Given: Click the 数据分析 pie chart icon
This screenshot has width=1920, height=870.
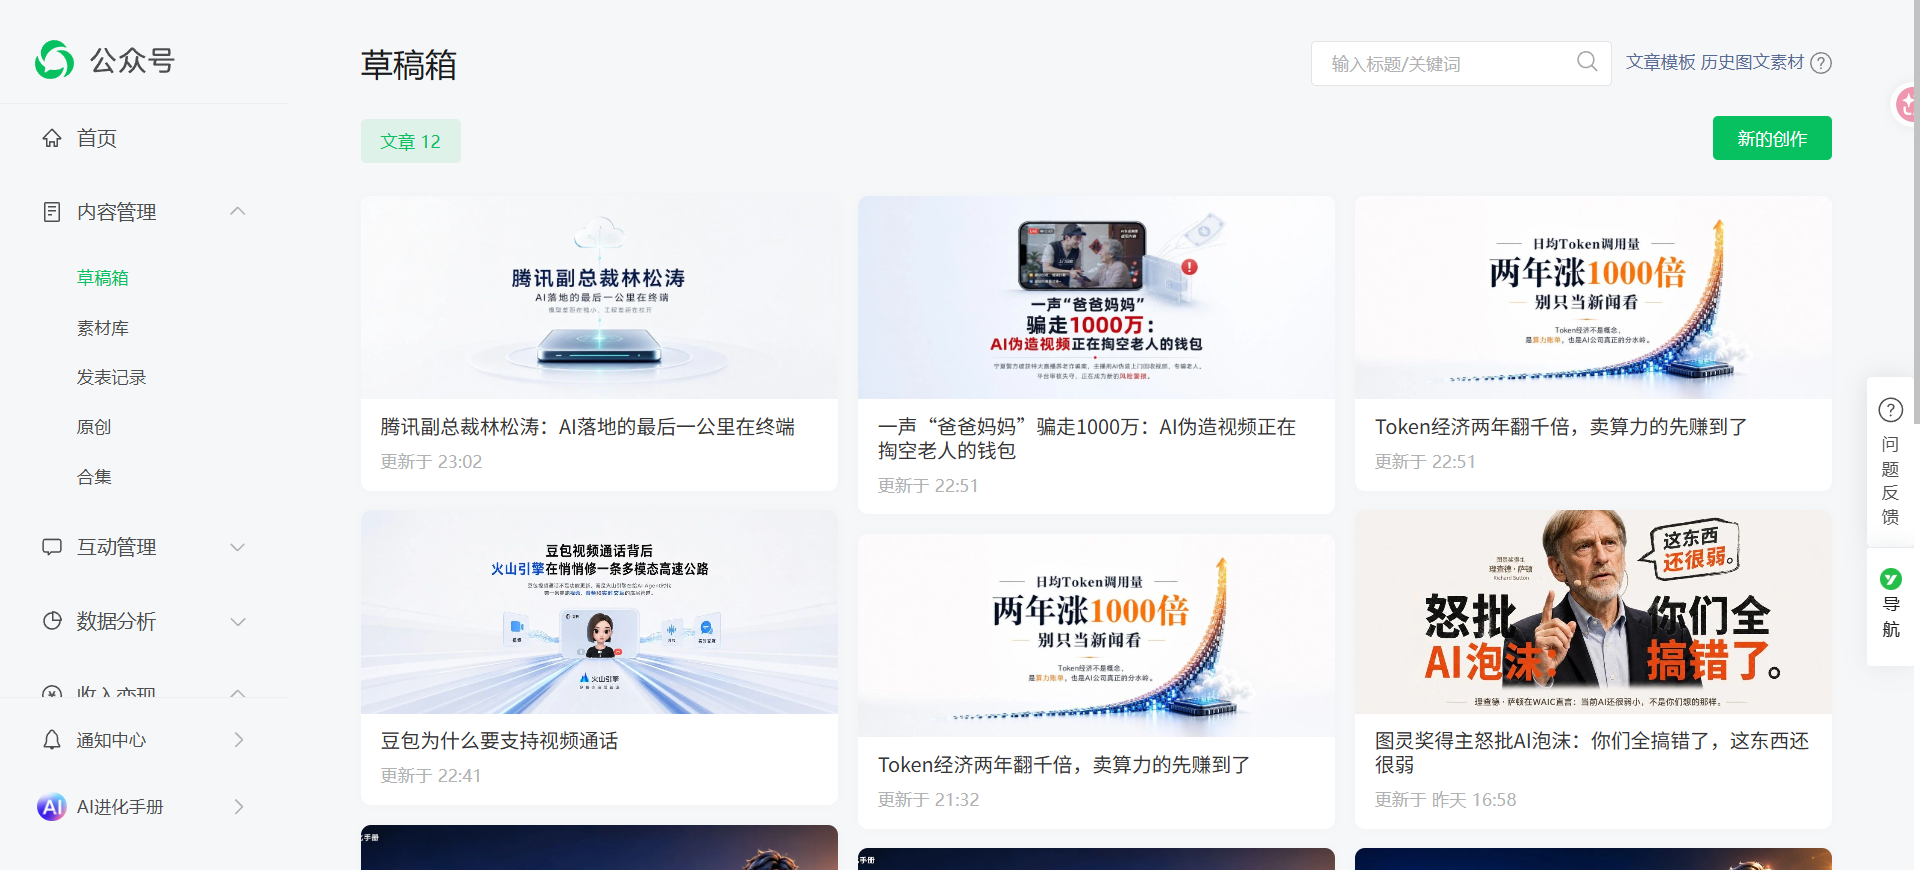Looking at the screenshot, I should tap(52, 621).
